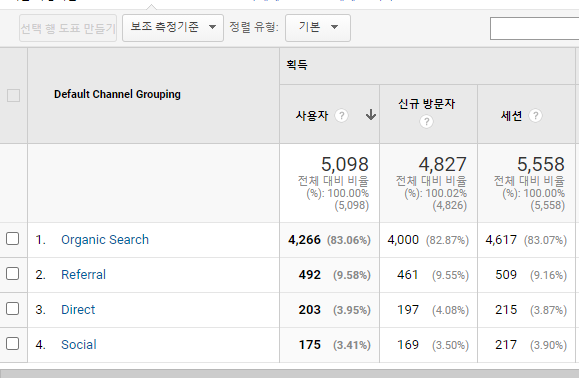Click the 획득 group header

pyautogui.click(x=297, y=65)
